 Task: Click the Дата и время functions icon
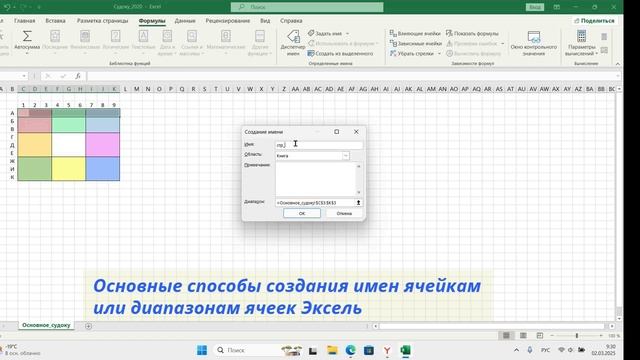[x=167, y=36]
